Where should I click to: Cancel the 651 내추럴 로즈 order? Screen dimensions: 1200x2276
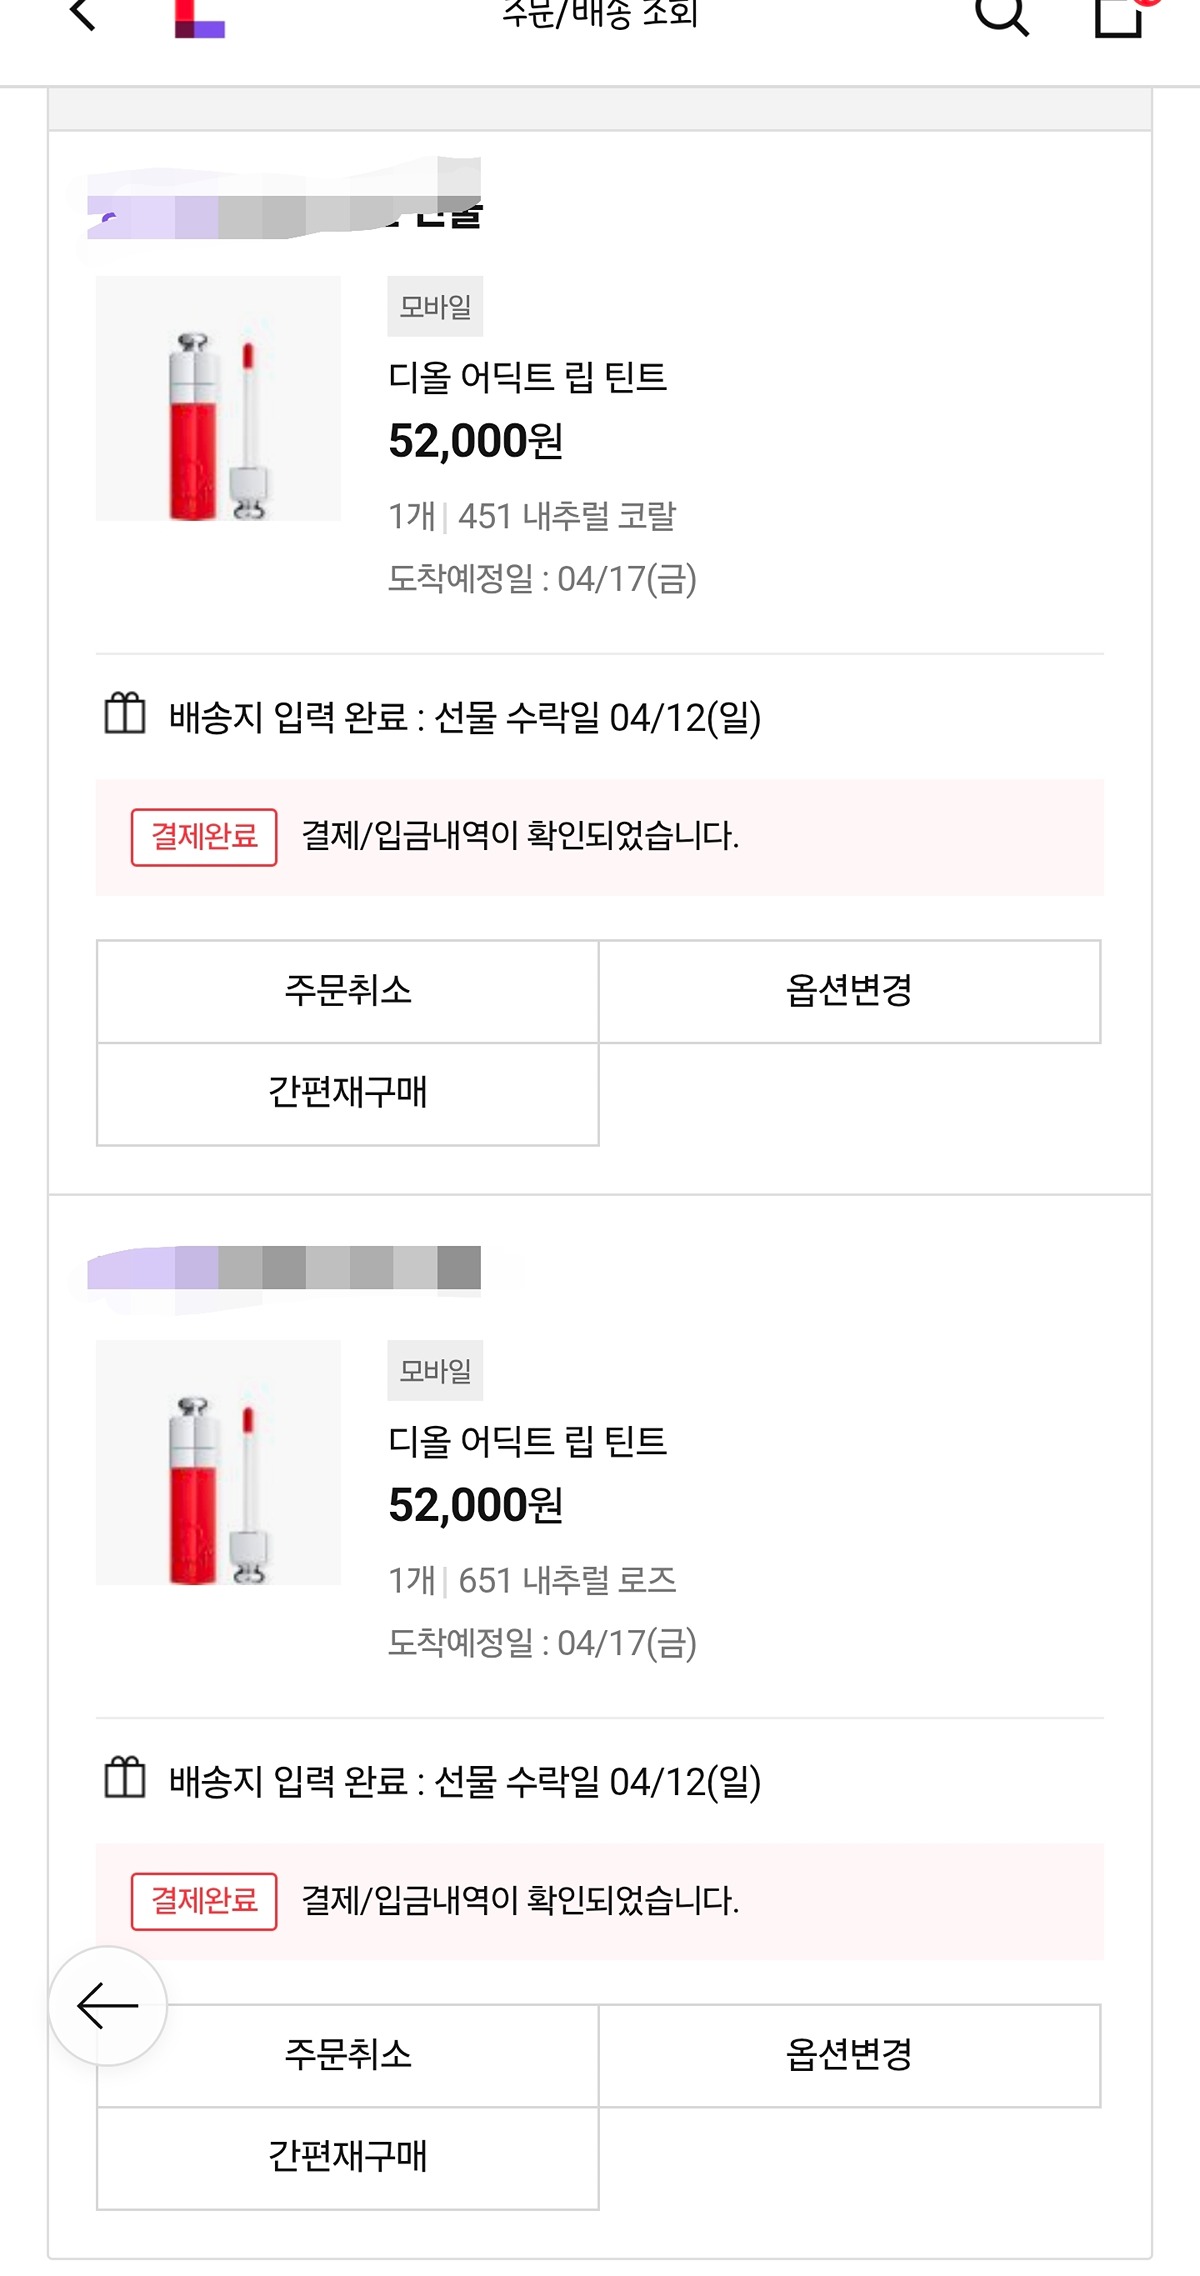pos(348,2055)
